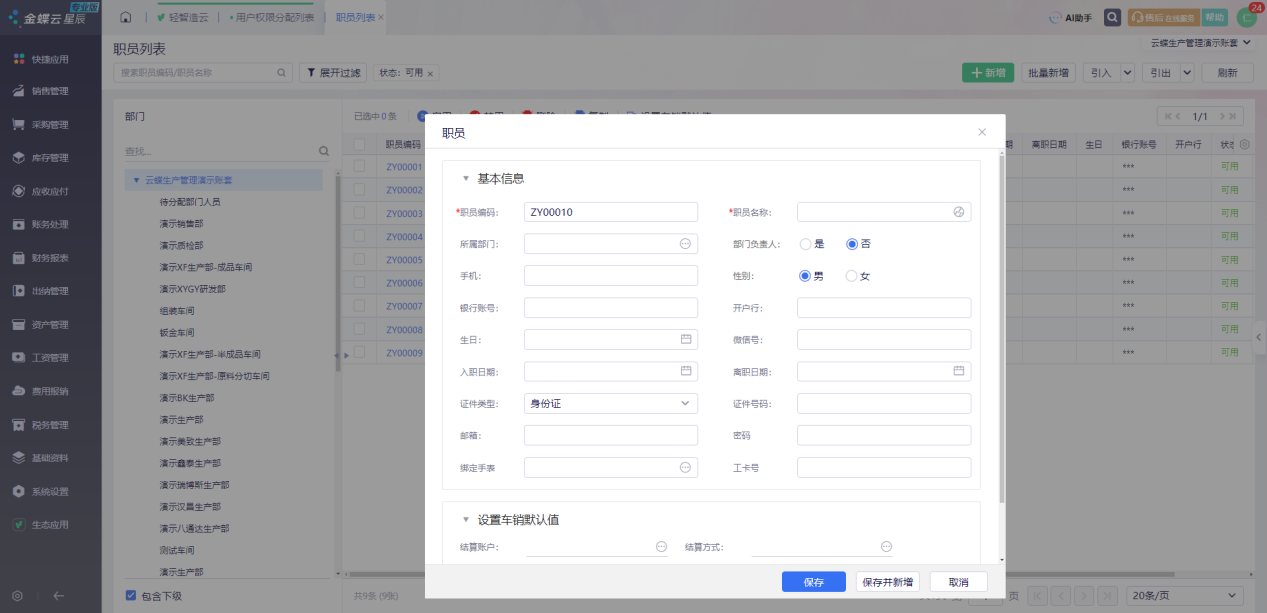Expand the right side panel arrow
This screenshot has height=613, width=1267.
1259,338
